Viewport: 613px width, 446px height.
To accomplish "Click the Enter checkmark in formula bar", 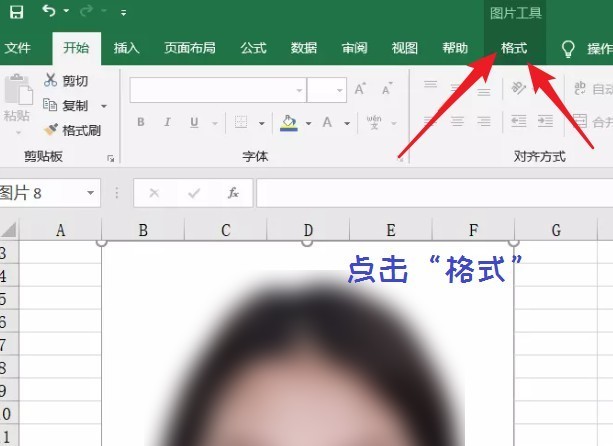I will [x=194, y=193].
